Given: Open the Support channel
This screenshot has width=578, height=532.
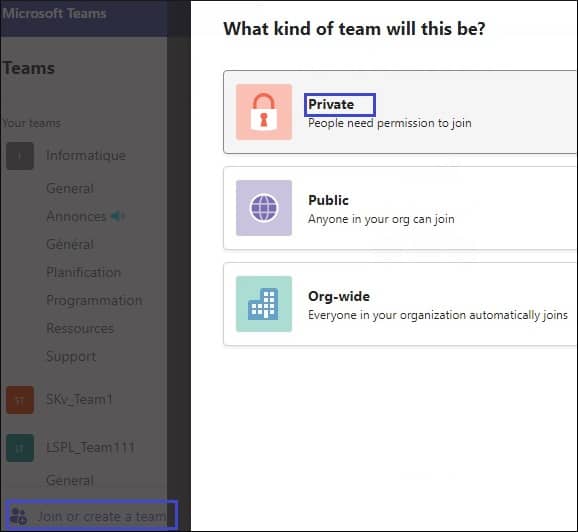Looking at the screenshot, I should pos(71,357).
